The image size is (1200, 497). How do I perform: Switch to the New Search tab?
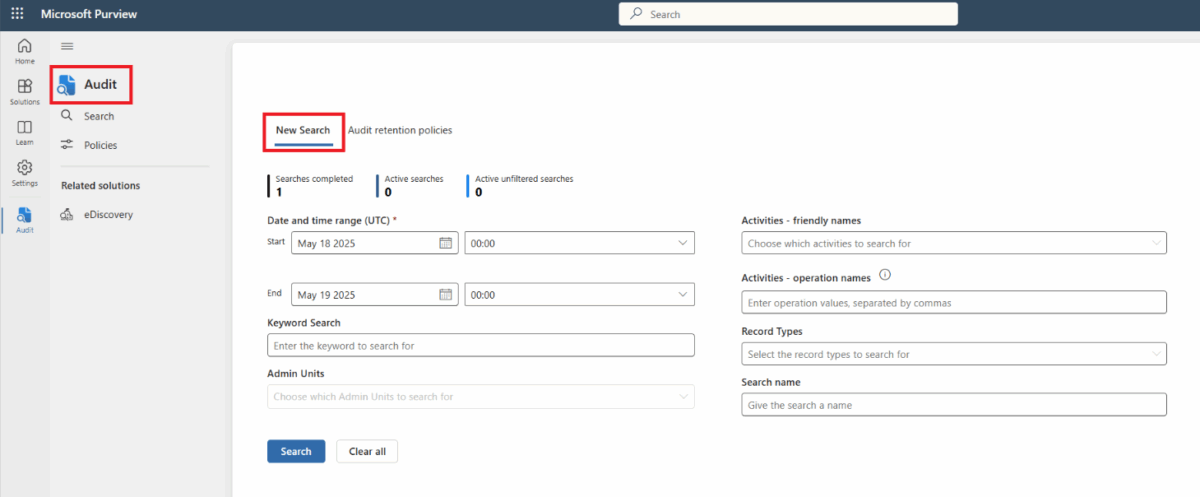pos(303,131)
